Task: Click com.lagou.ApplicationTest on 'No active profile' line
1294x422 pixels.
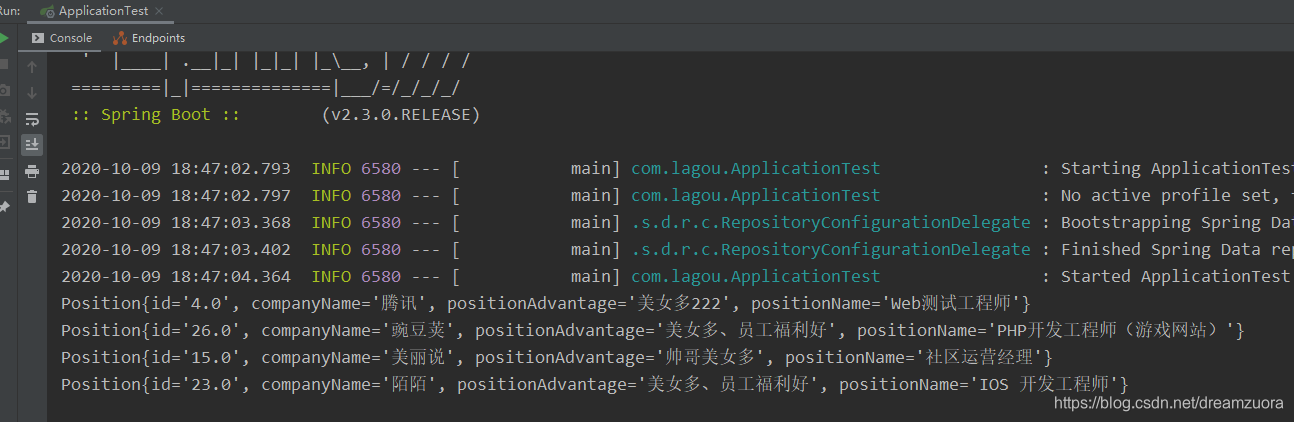Action: coord(756,196)
